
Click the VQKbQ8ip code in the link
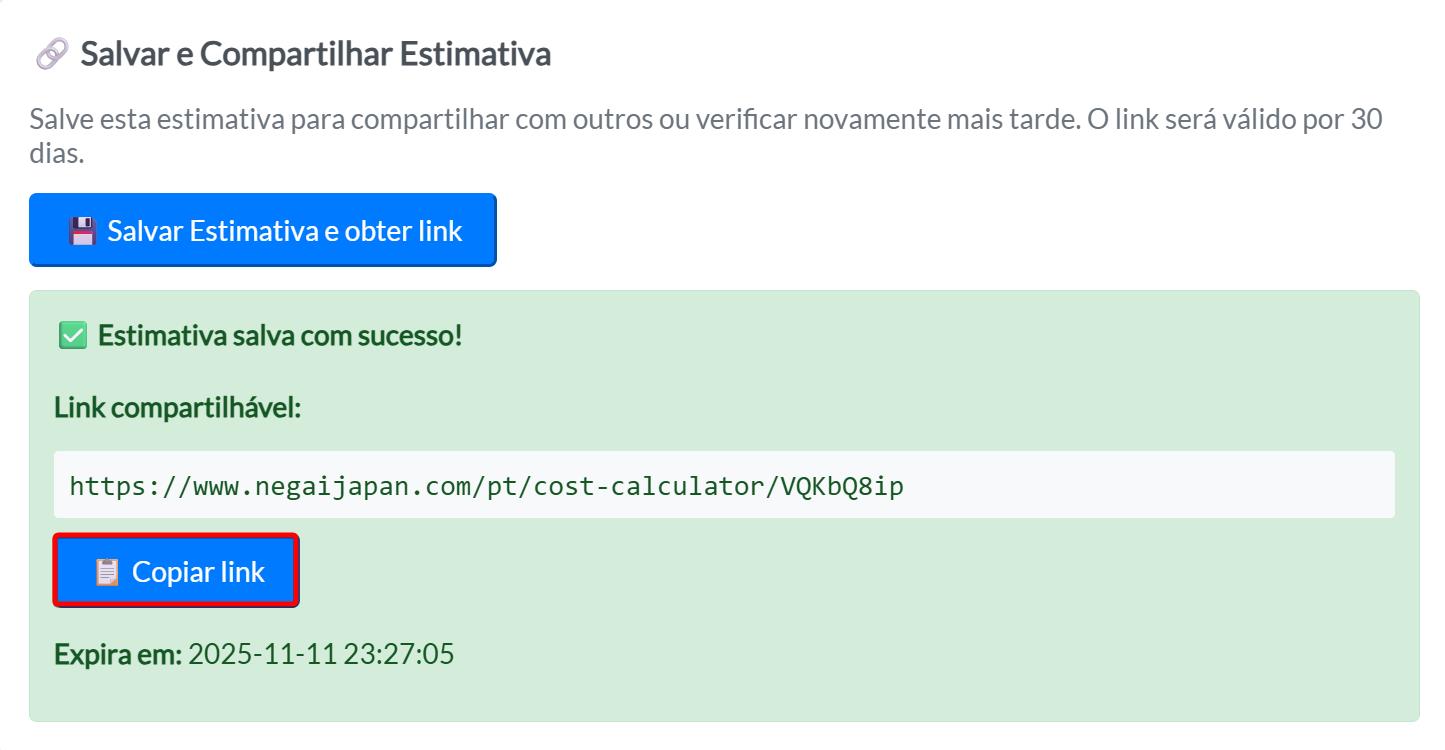coord(842,487)
